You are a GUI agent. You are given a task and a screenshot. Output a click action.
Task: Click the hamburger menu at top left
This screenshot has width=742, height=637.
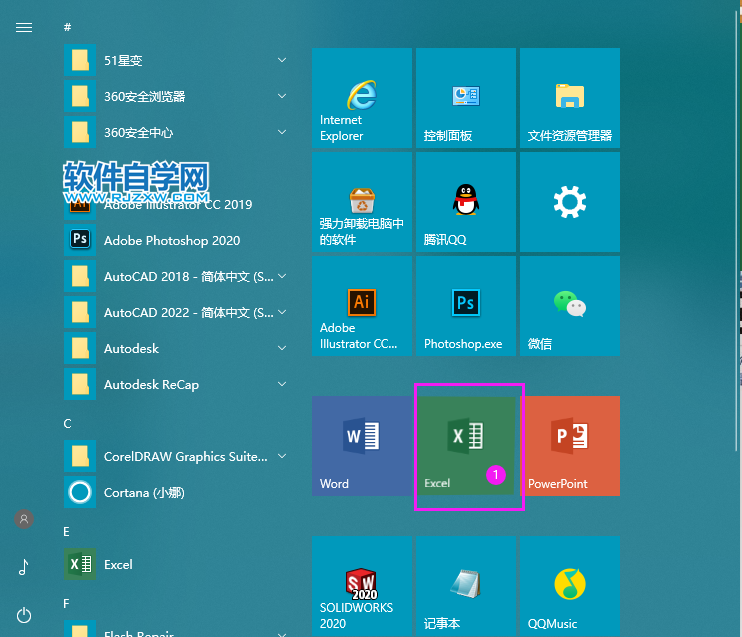click(x=24, y=27)
